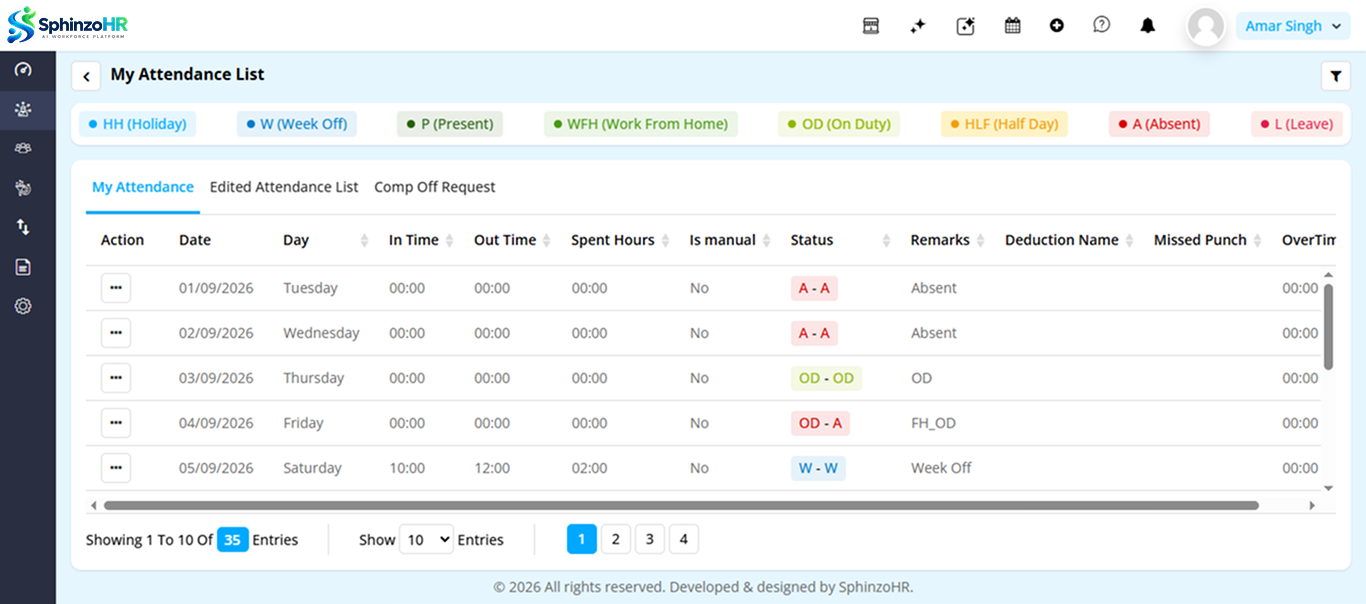Click the horizontal scrollbar of the table

click(680, 506)
